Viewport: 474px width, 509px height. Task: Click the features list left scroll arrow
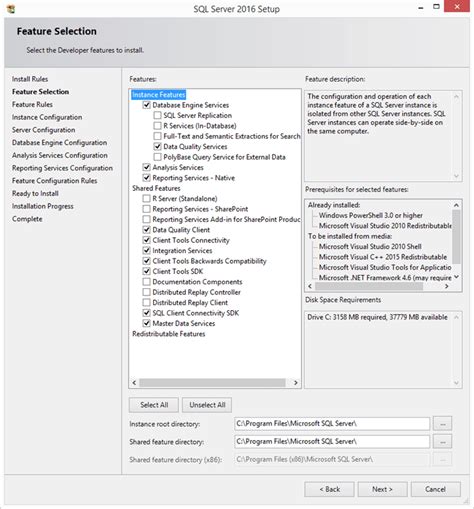[x=134, y=383]
